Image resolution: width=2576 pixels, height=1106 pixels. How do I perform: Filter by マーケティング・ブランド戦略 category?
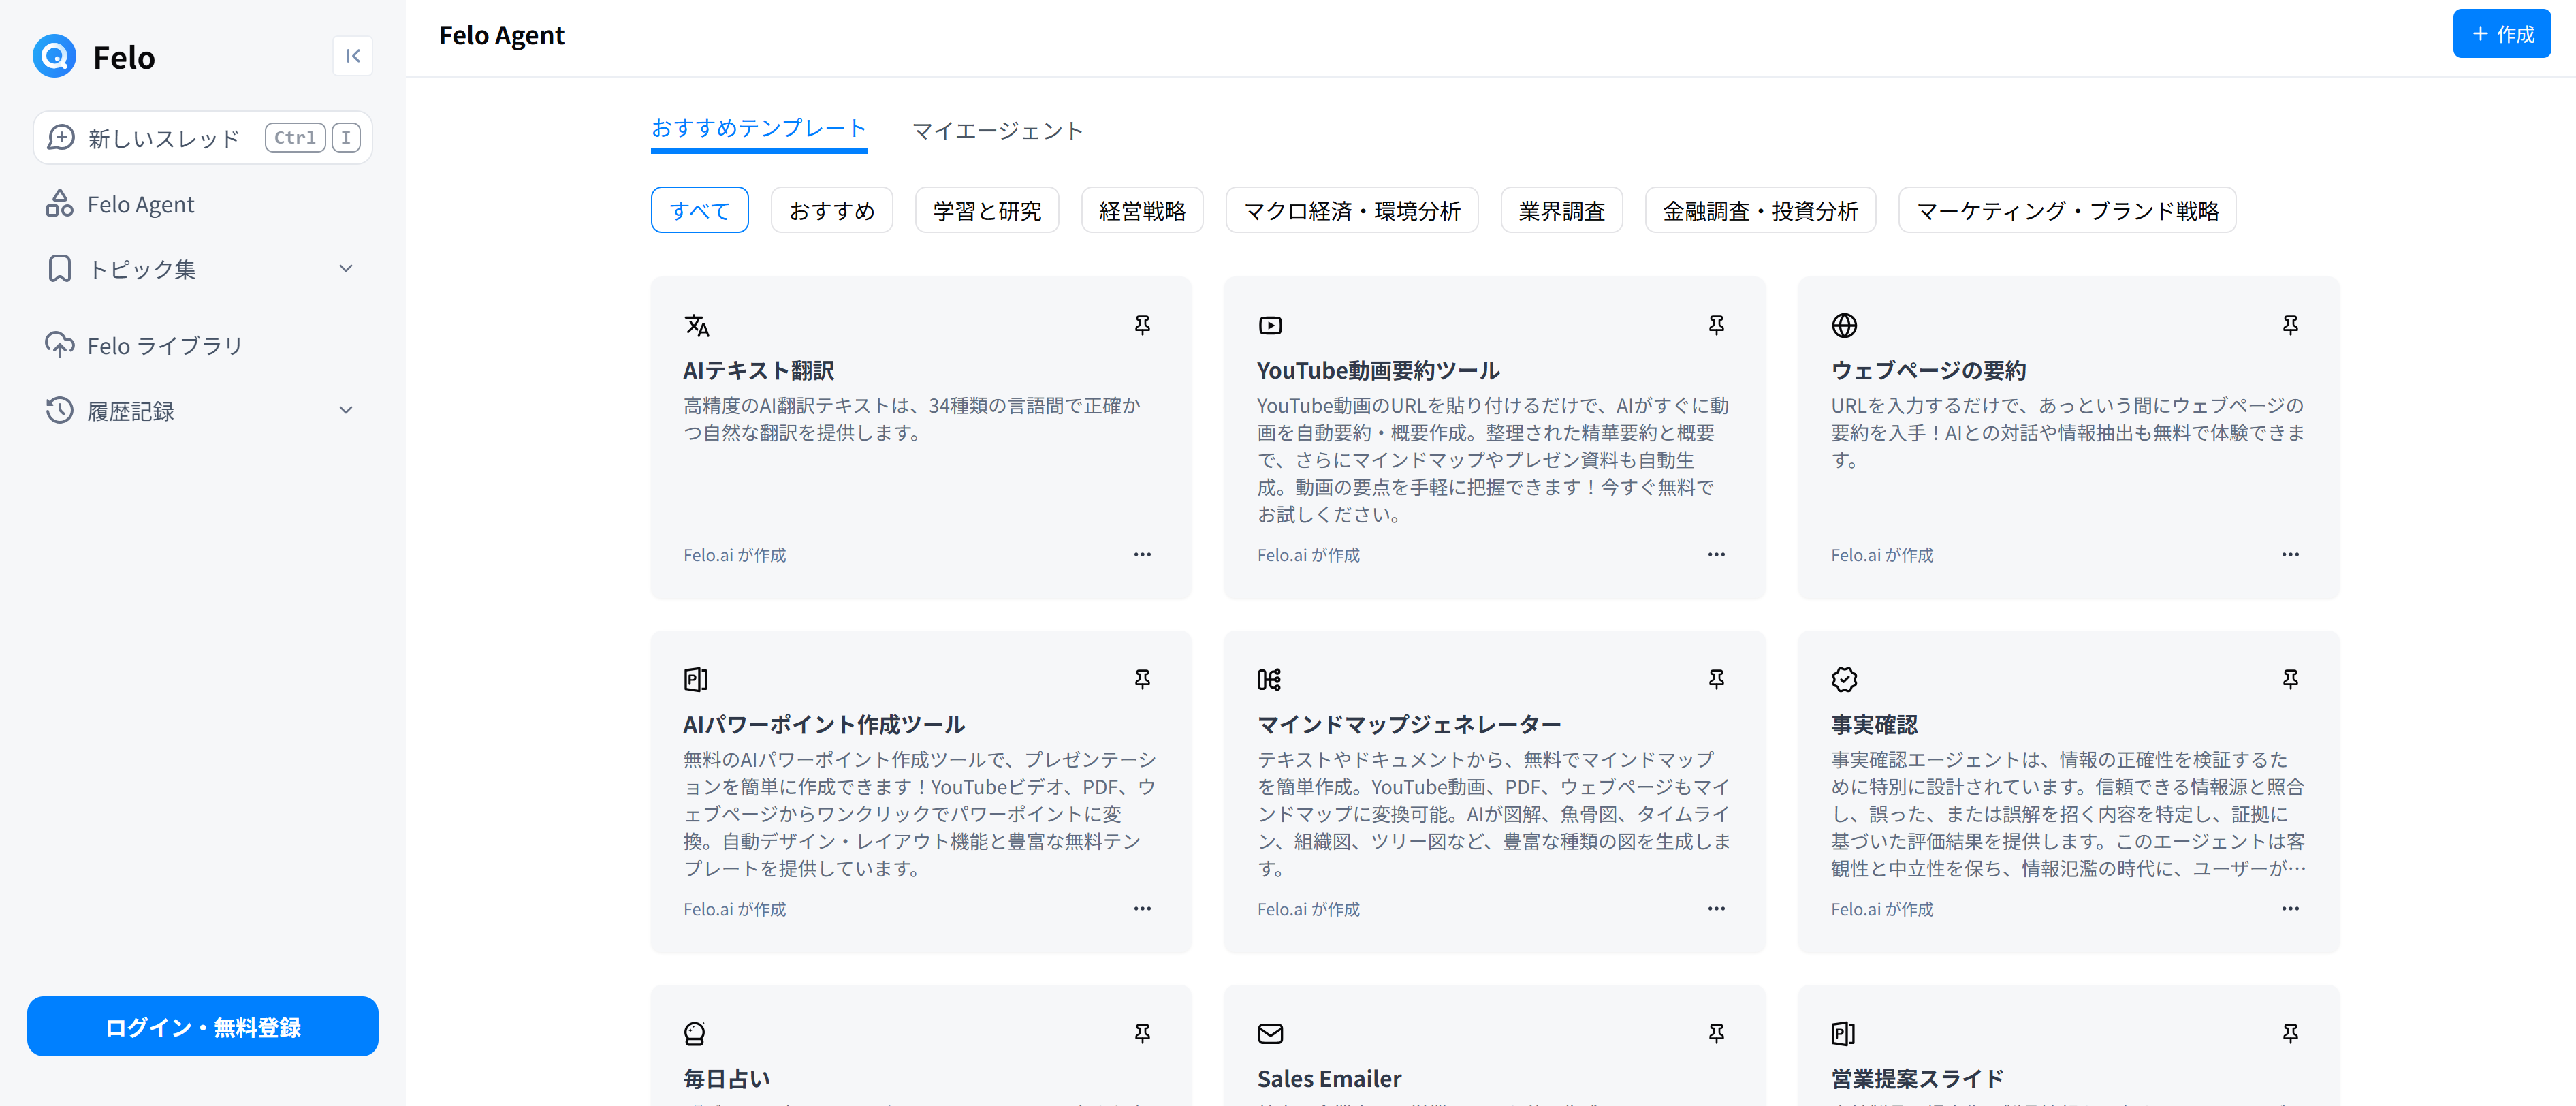2066,210
